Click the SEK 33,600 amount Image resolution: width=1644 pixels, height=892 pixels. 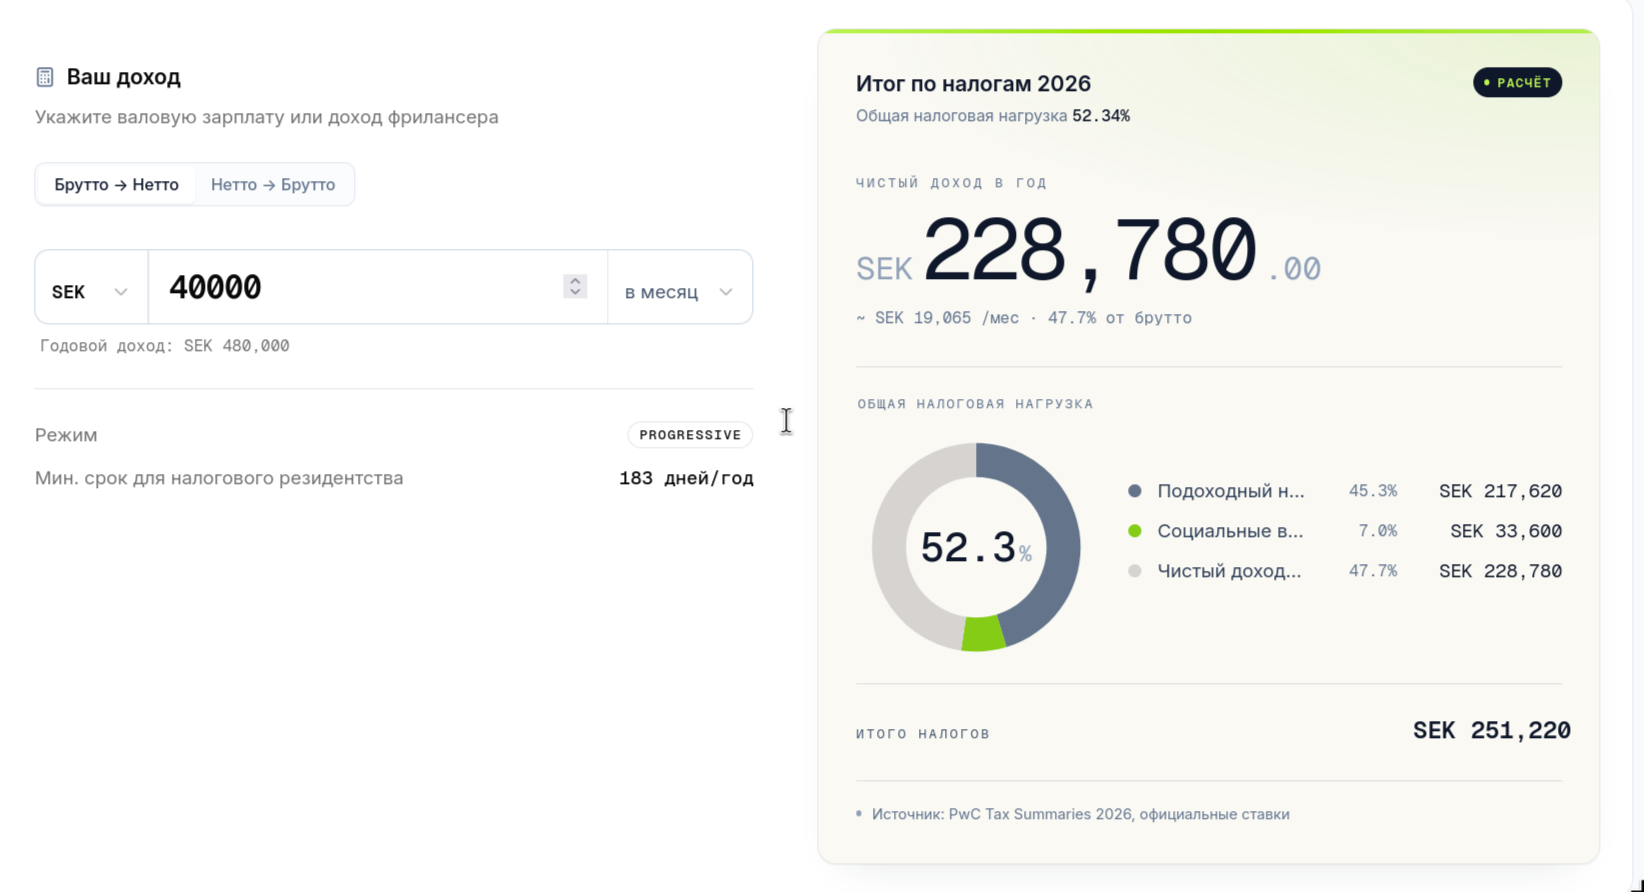(1506, 531)
